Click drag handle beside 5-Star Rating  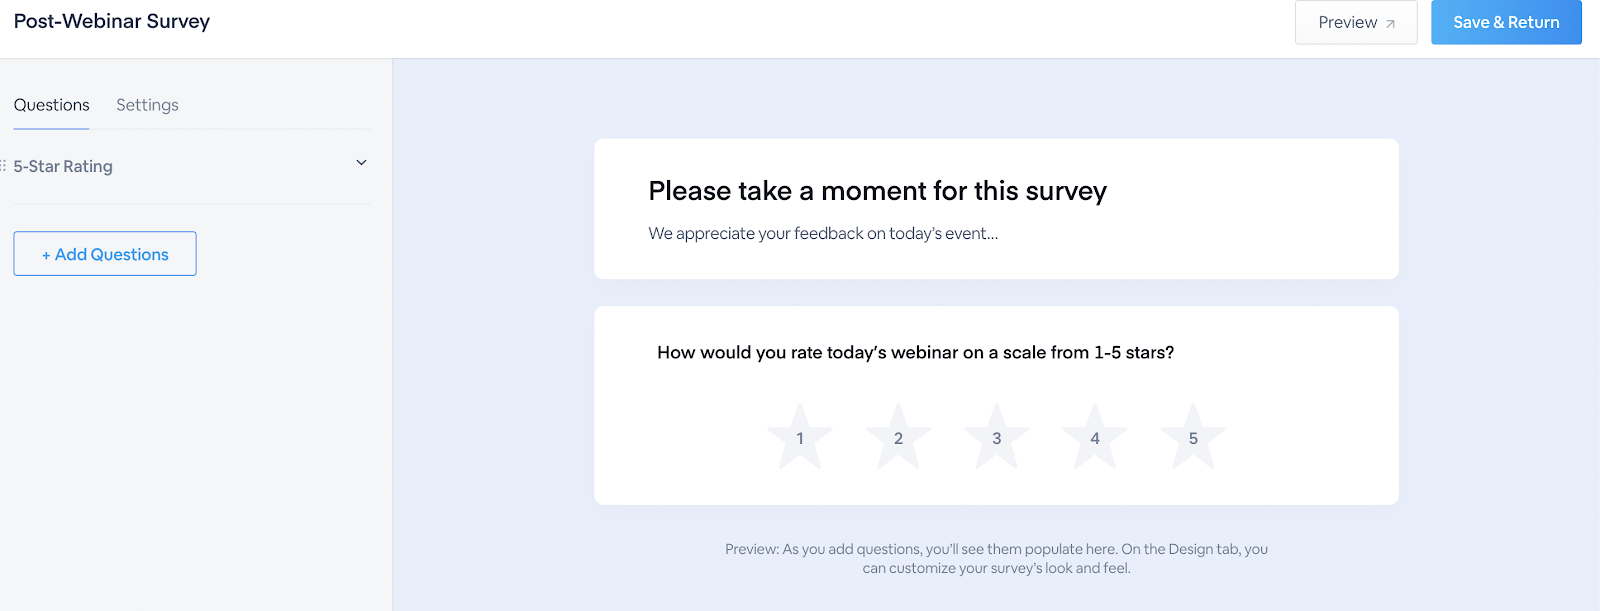pos(3,166)
